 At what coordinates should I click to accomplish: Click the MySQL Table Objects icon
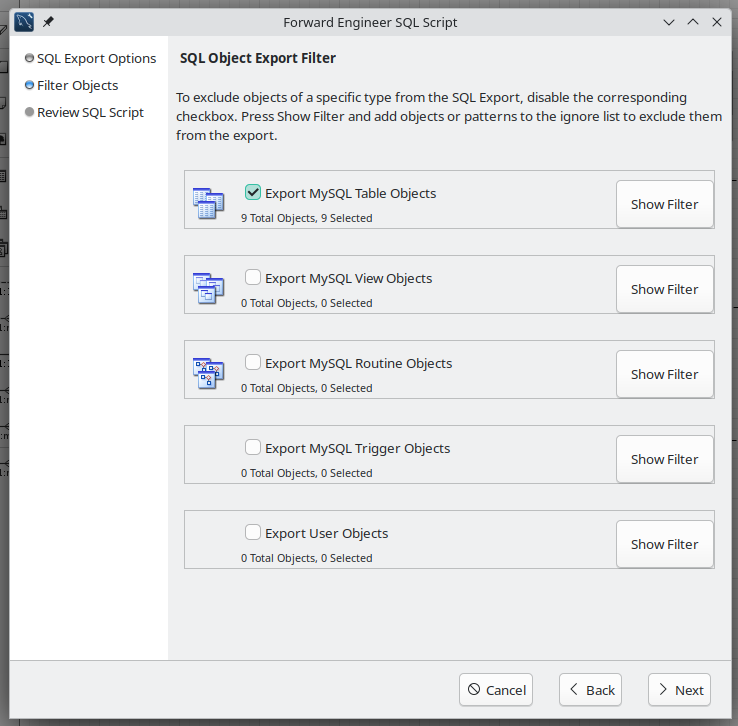[208, 203]
